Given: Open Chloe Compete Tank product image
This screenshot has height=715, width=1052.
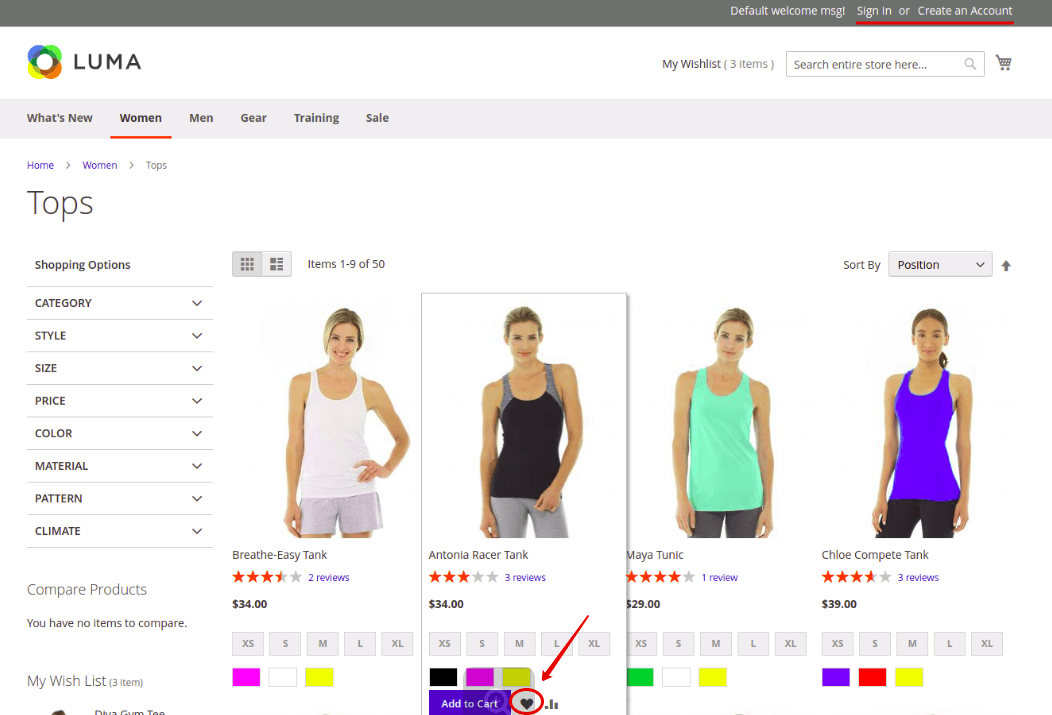Looking at the screenshot, I should coord(921,420).
